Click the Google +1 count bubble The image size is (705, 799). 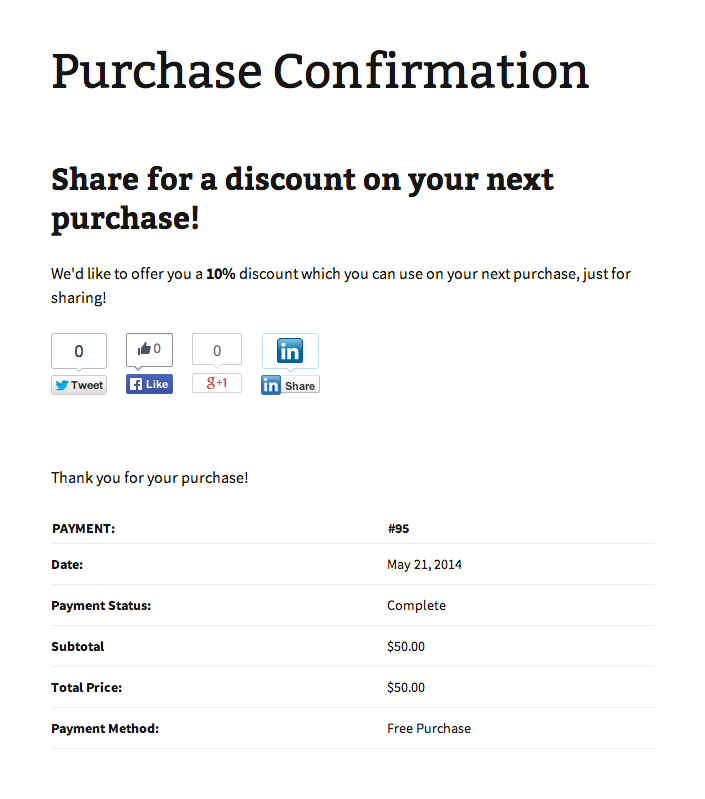217,351
